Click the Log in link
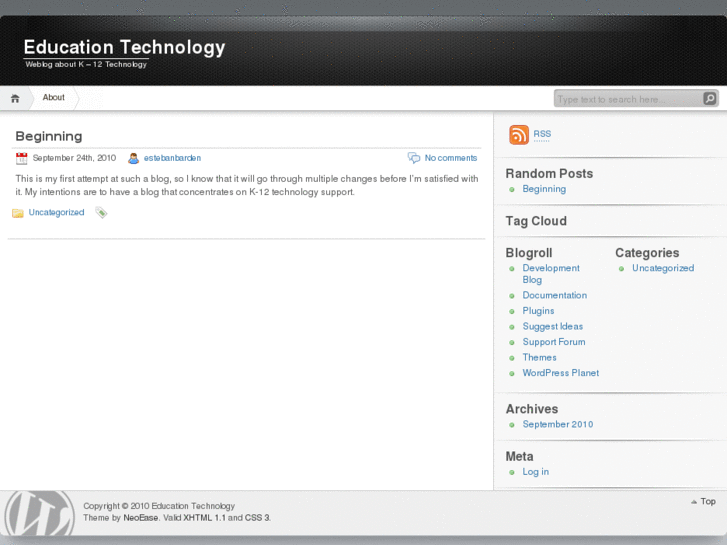 pos(536,472)
